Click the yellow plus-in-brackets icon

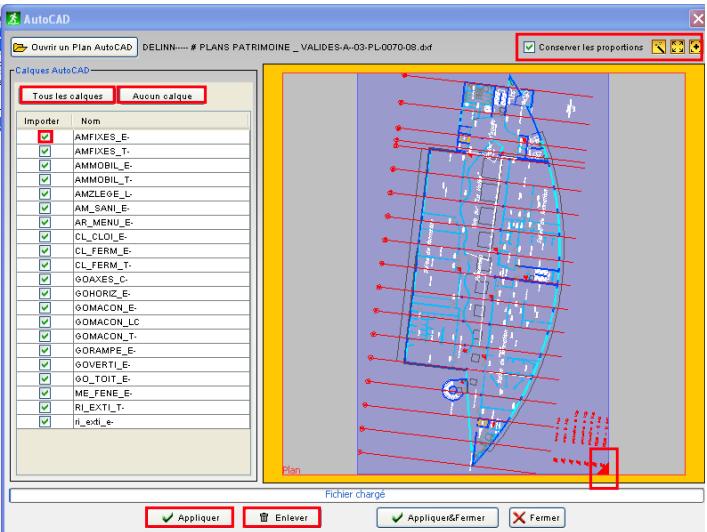(695, 47)
